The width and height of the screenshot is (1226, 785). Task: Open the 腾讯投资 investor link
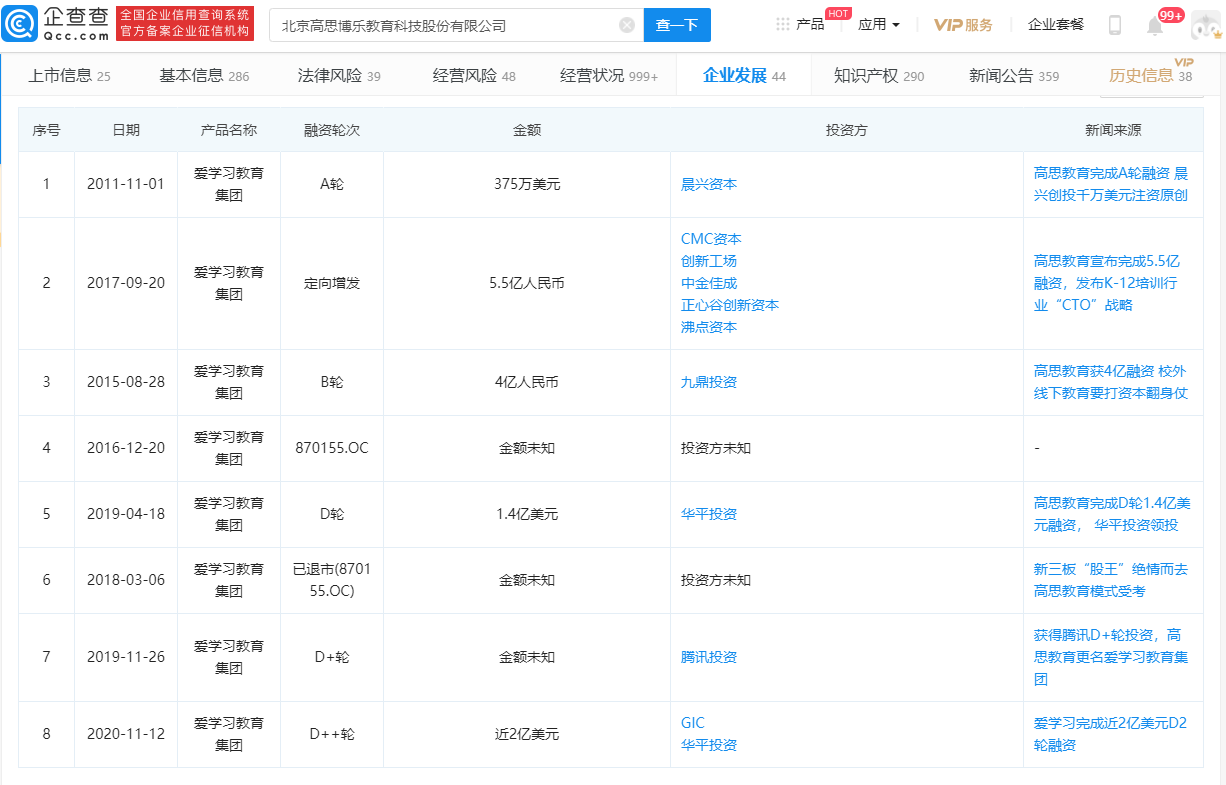coord(708,657)
